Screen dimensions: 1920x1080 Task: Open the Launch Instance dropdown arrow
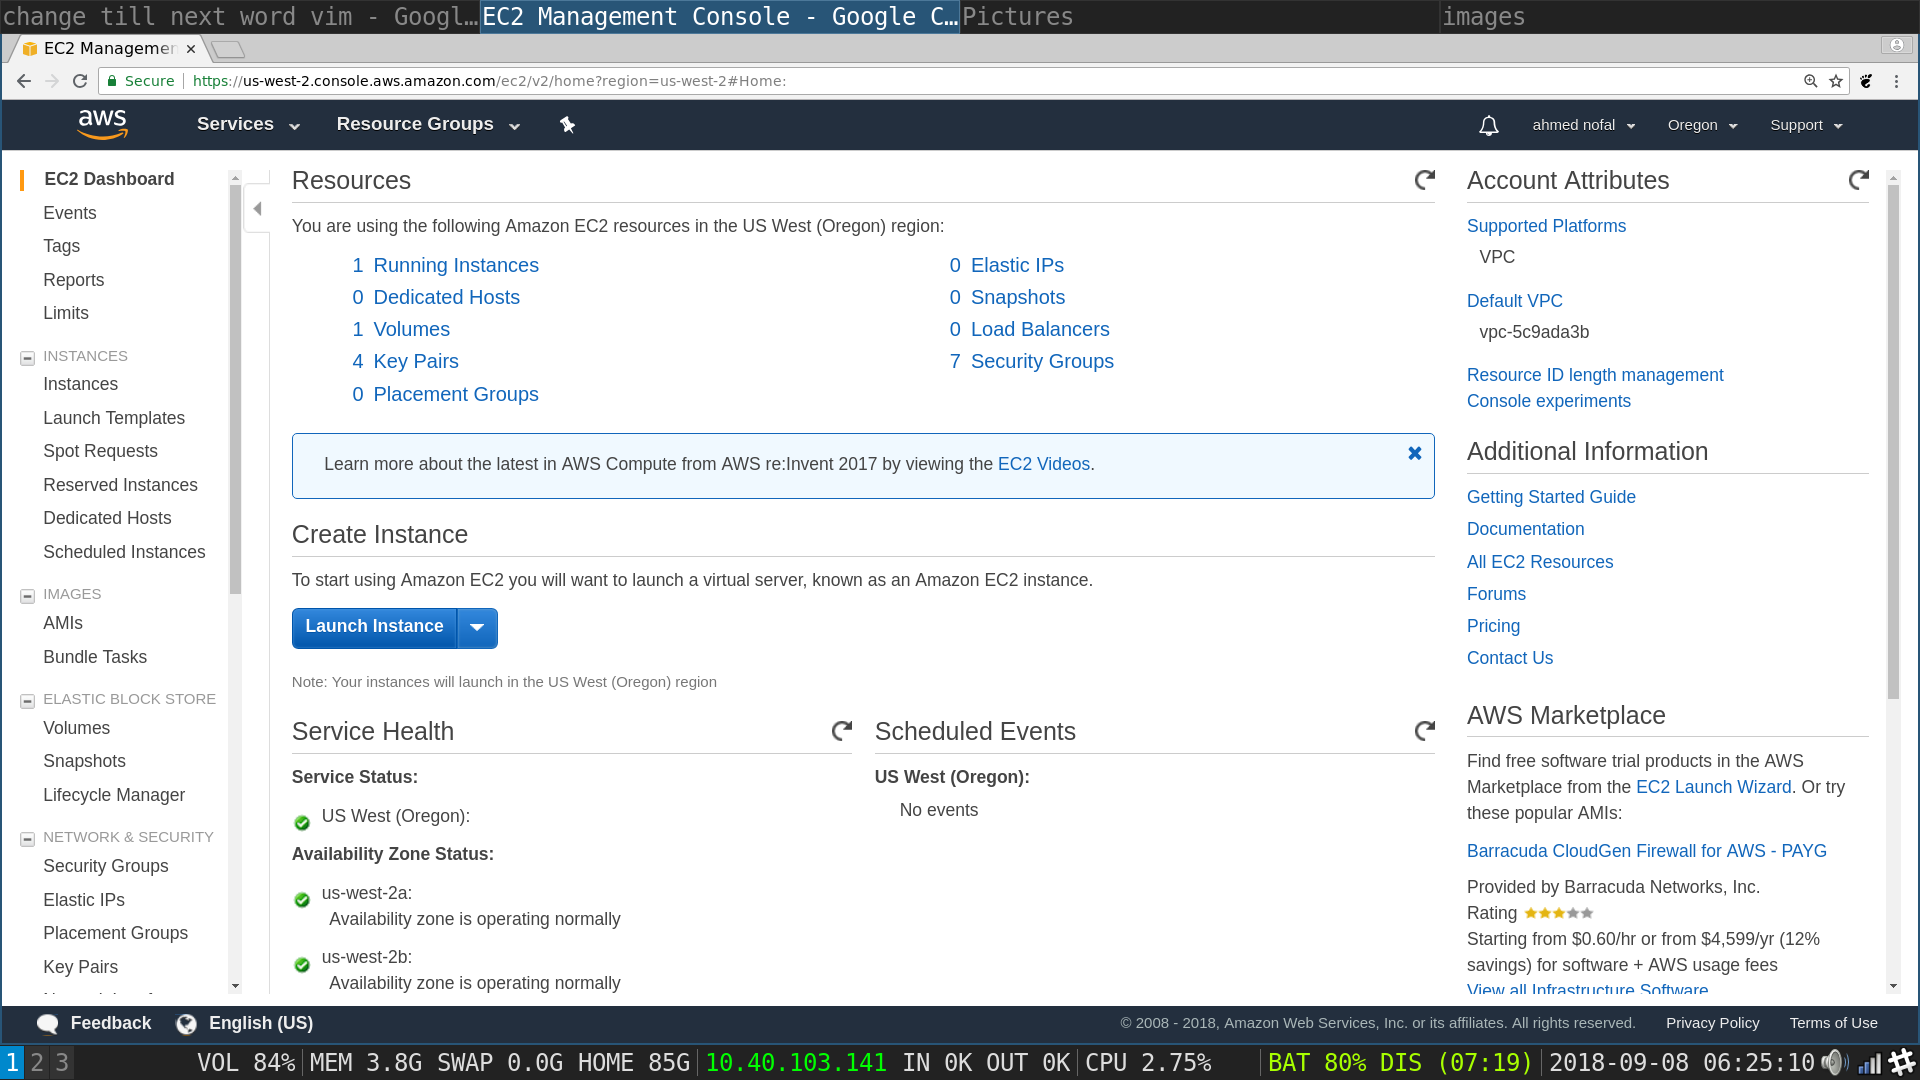pyautogui.click(x=477, y=627)
